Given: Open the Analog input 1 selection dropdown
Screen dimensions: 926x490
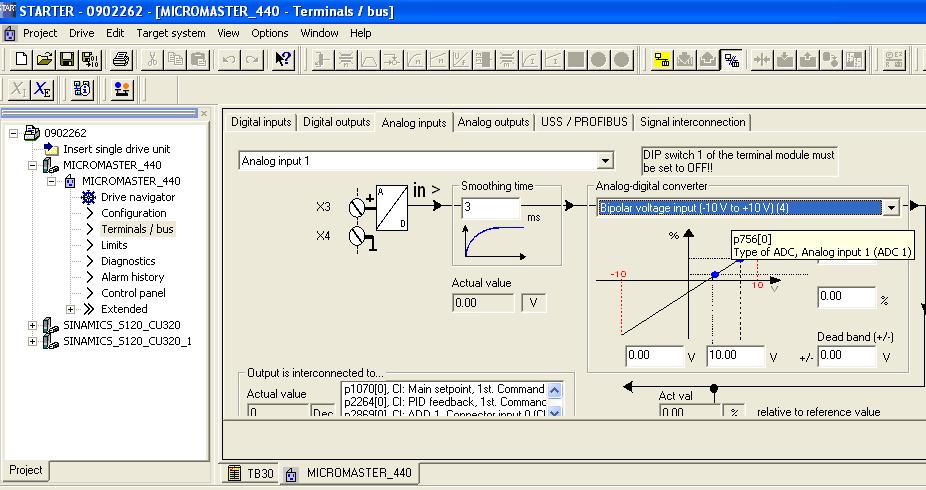Looking at the screenshot, I should point(605,161).
